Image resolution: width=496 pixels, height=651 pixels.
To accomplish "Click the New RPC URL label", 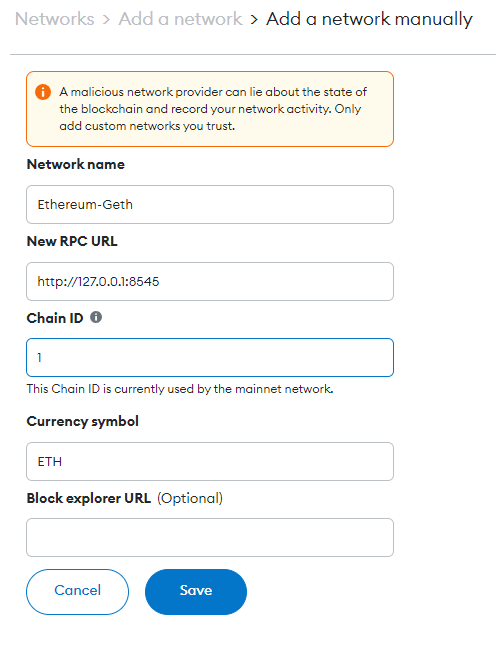I will click(72, 241).
